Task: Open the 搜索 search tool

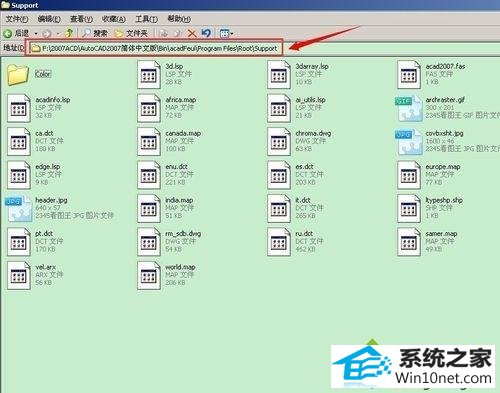Action: tap(95, 33)
